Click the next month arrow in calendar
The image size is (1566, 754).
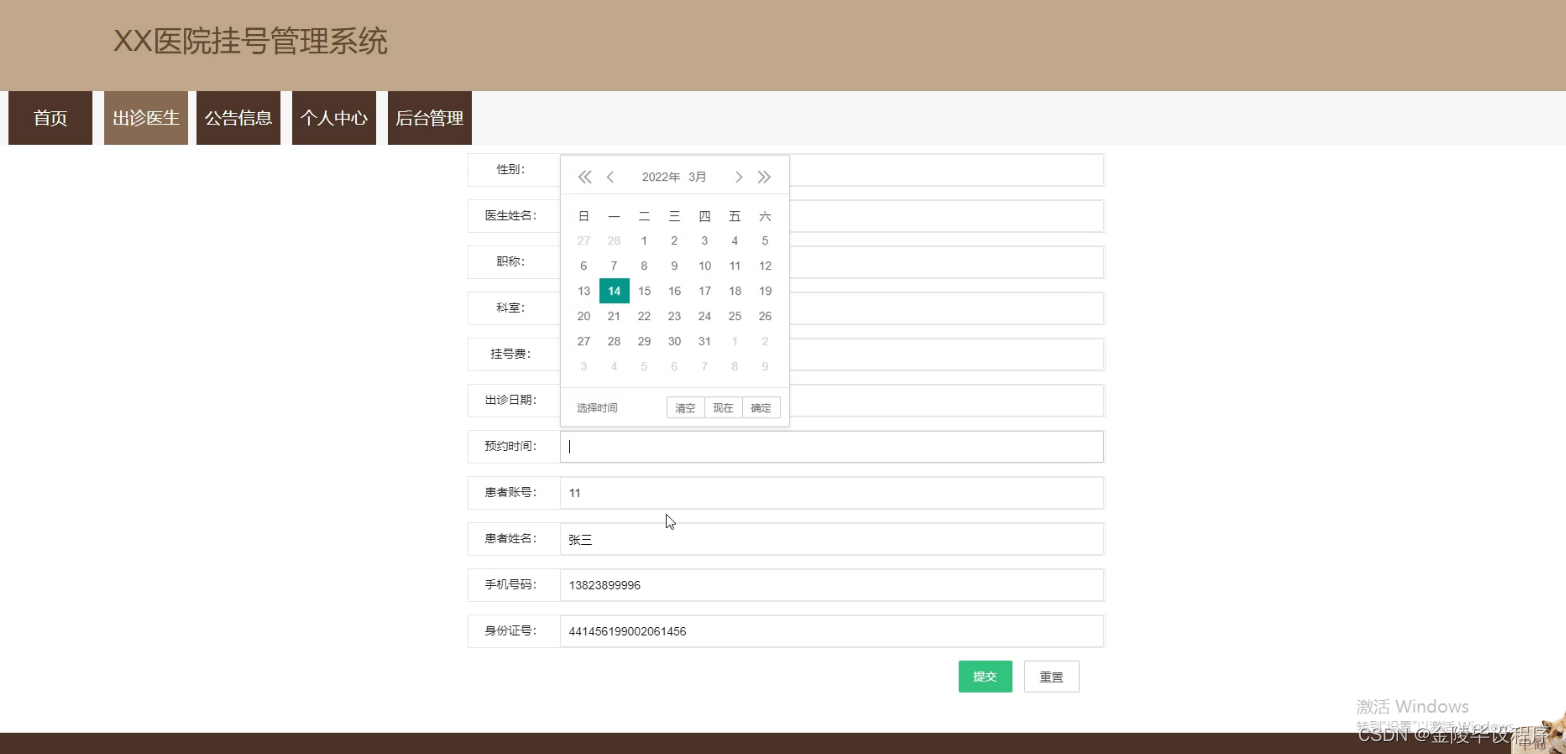click(x=738, y=177)
